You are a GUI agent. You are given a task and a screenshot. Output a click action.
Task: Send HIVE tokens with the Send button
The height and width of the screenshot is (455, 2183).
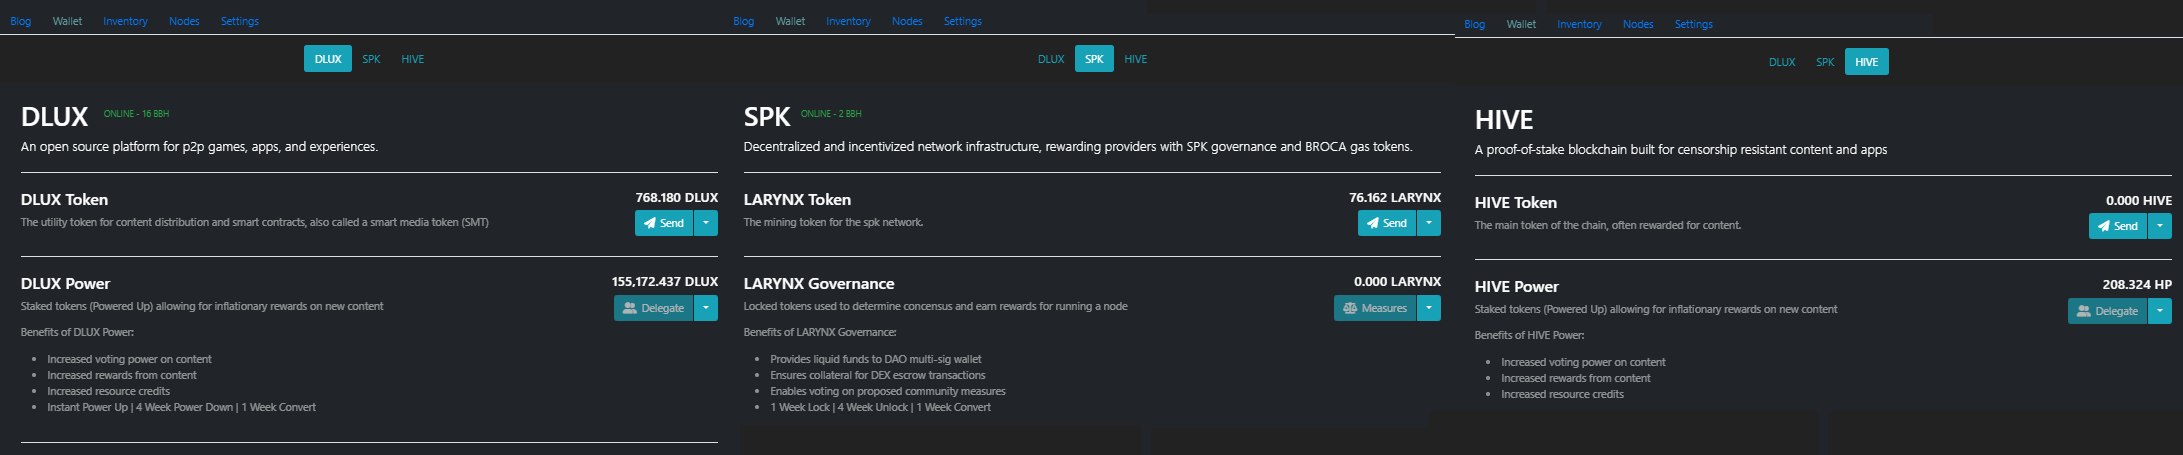tap(2118, 226)
